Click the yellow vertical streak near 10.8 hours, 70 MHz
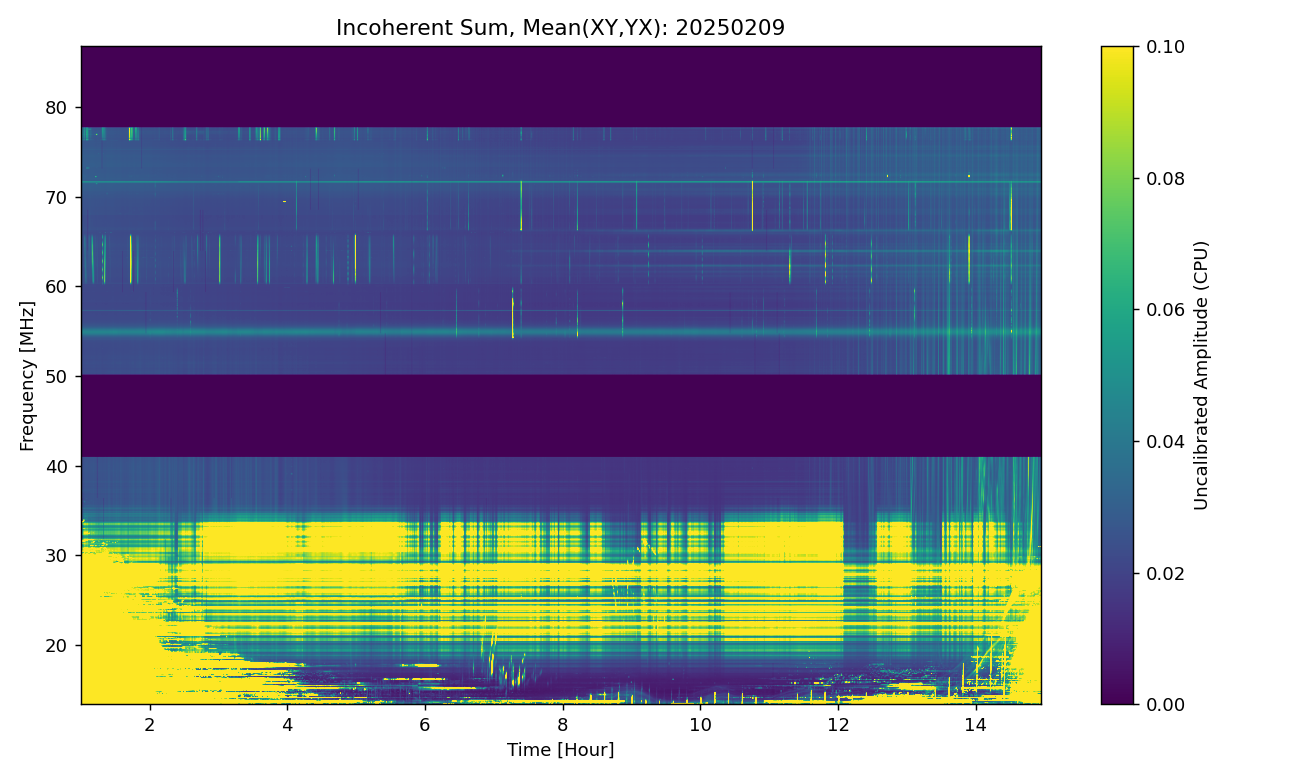Screen dimensions: 1300x780 coord(752,207)
